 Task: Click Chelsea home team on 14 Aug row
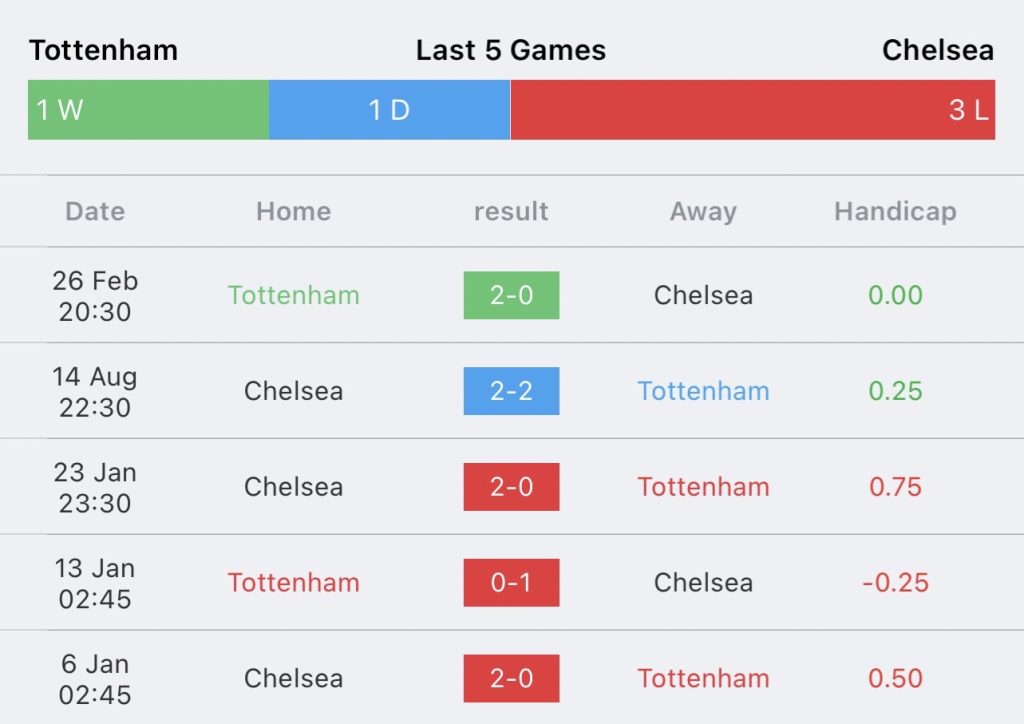coord(293,391)
